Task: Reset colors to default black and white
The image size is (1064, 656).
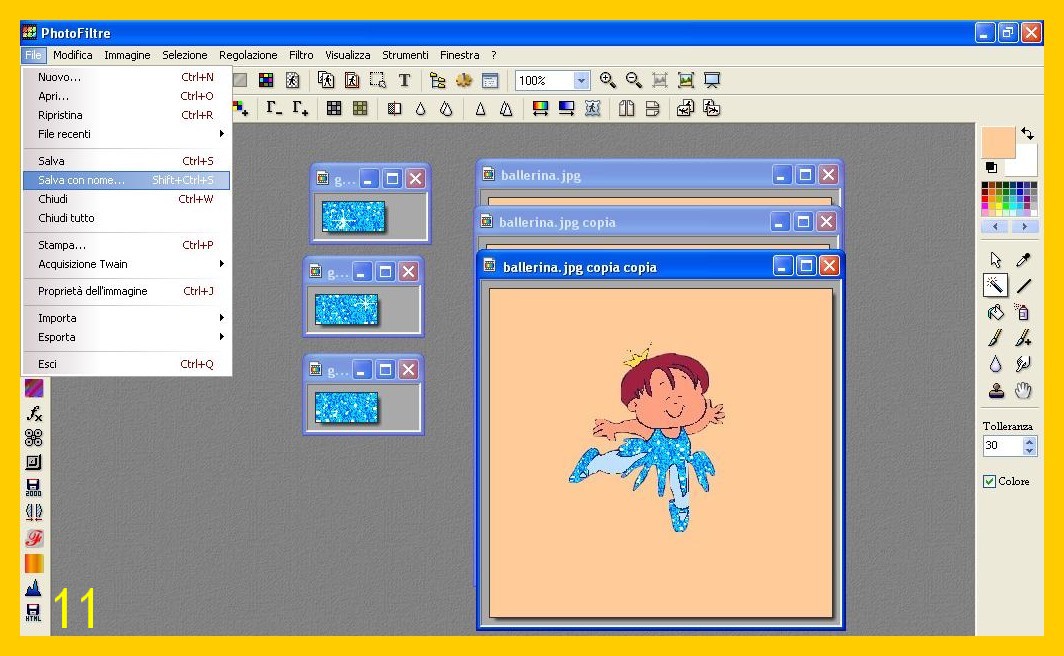Action: click(991, 167)
